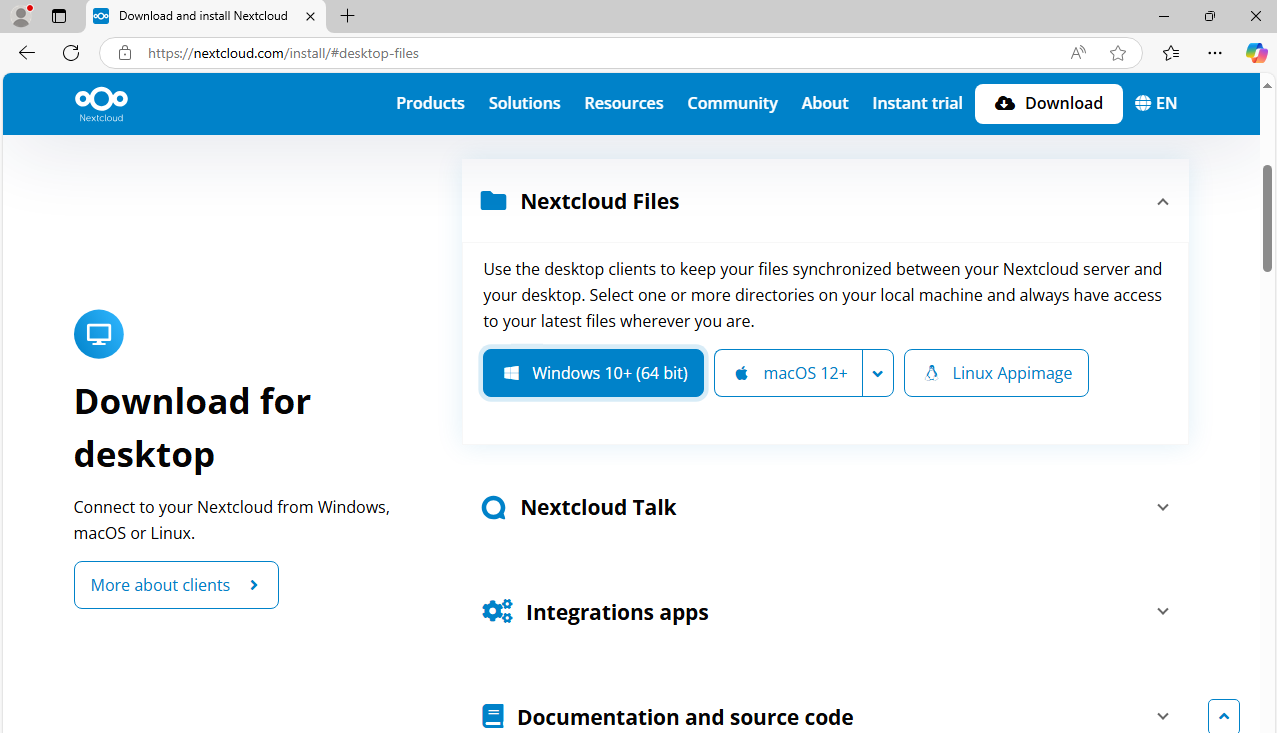
Task: Click the scroll-to-top arrow button
Action: (1224, 716)
